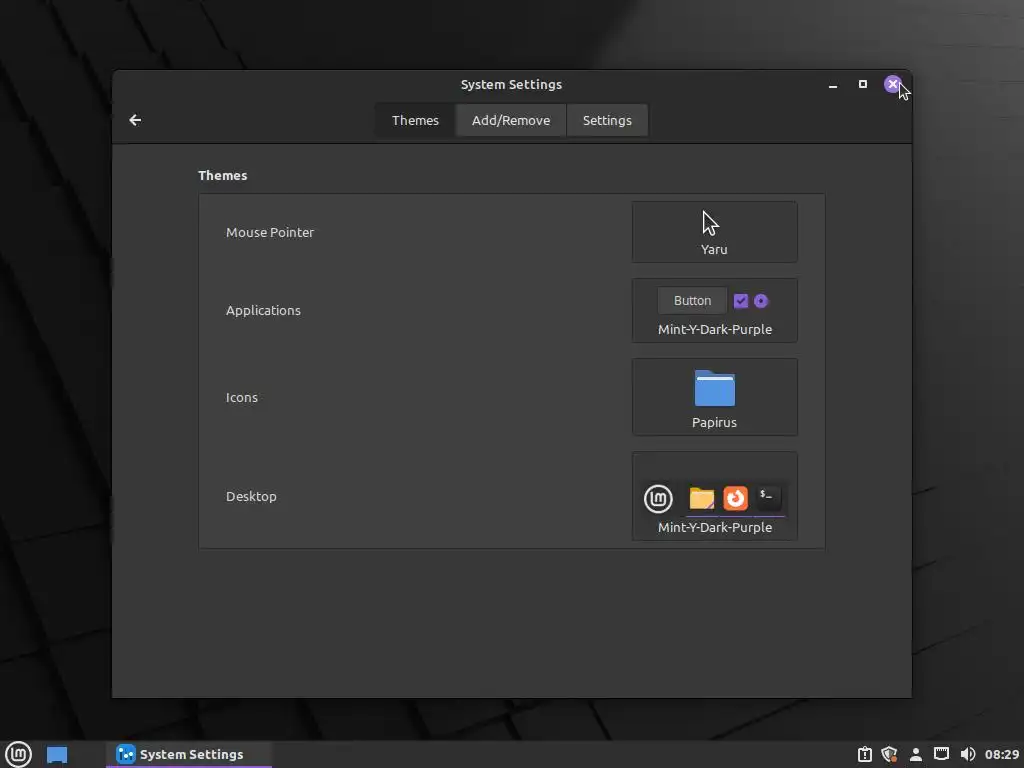Select System Settings in the taskbar
Viewport: 1024px width, 768px height.
(x=189, y=754)
